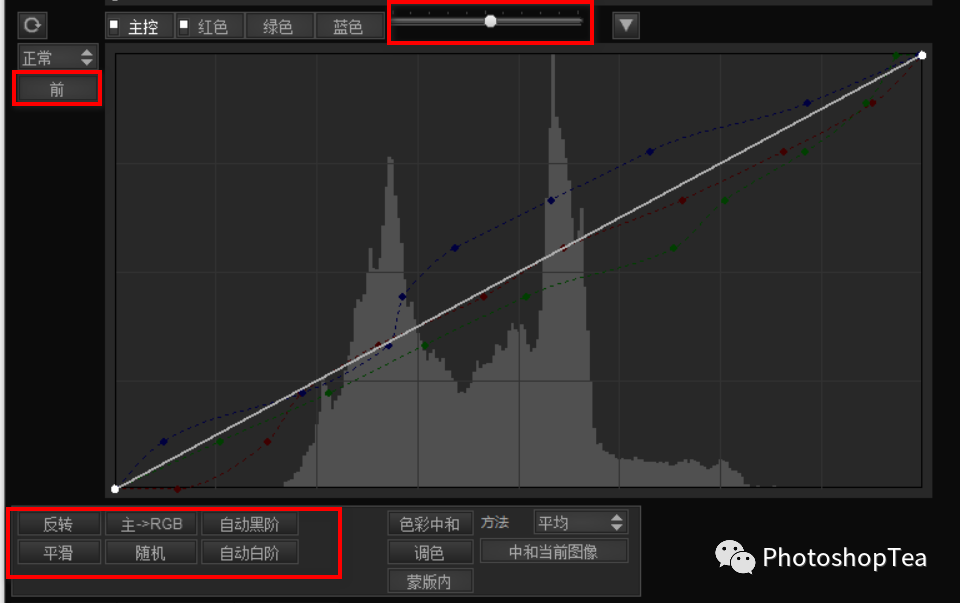Apply 主->RGB conversion

click(x=151, y=523)
